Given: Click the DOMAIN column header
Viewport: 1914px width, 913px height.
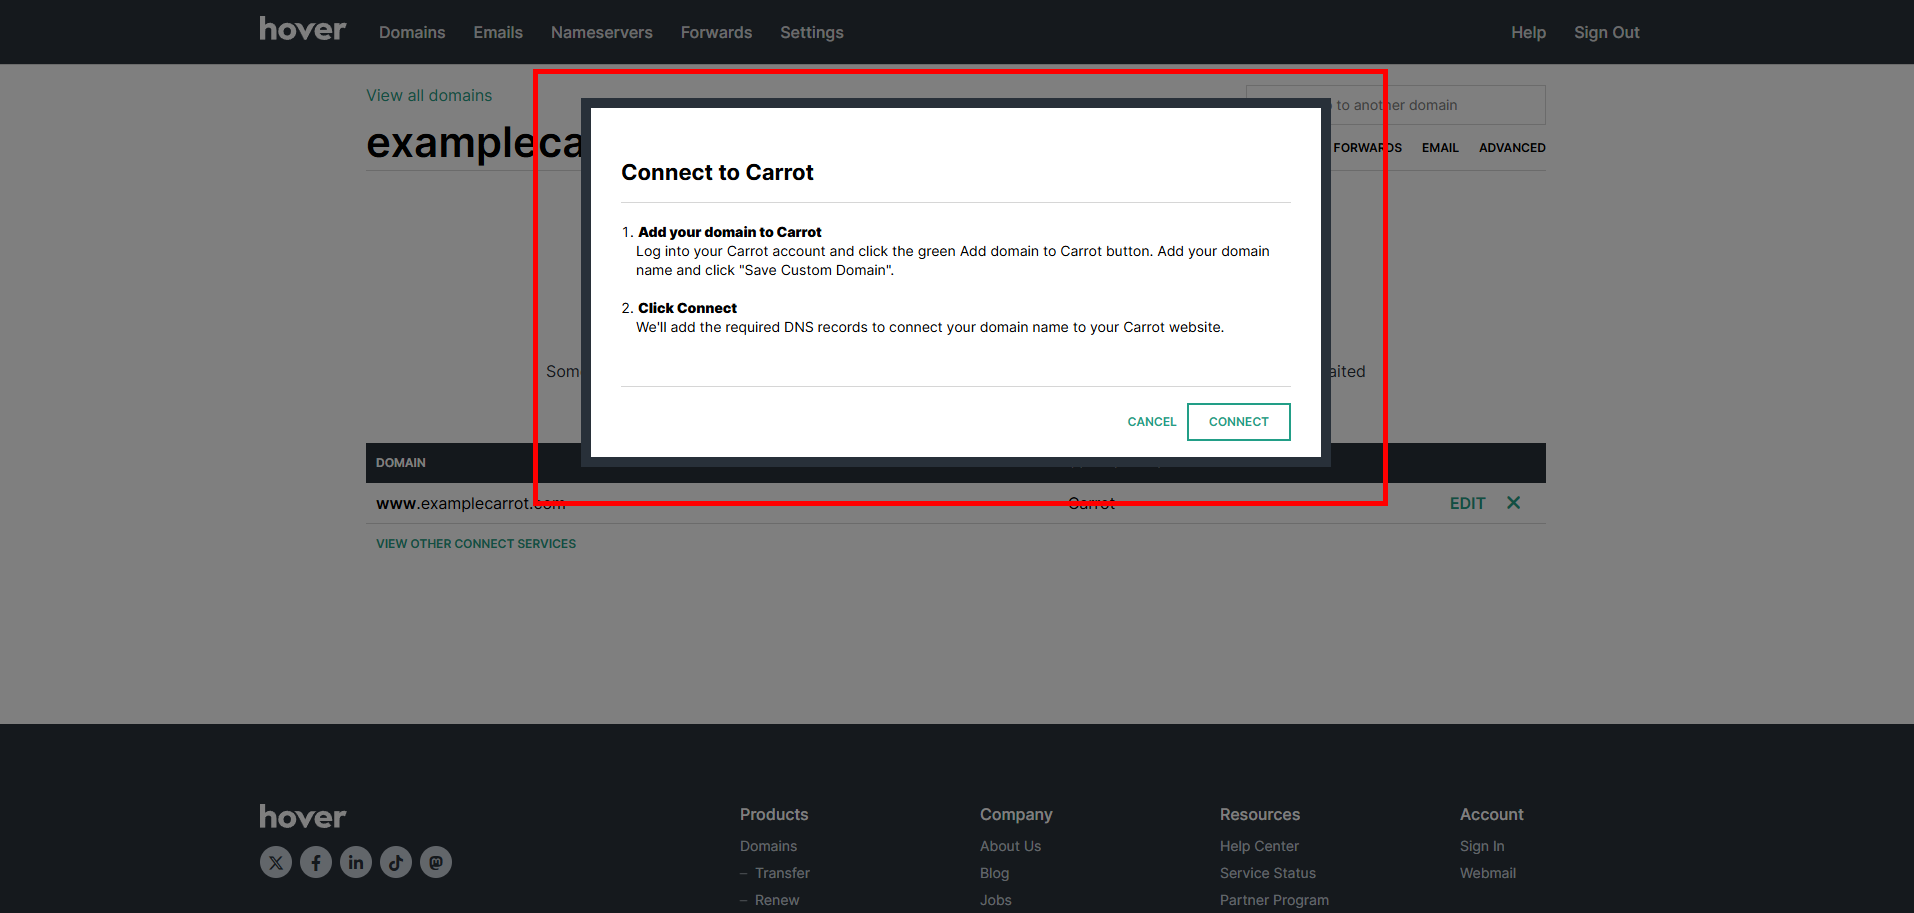Looking at the screenshot, I should point(401,463).
